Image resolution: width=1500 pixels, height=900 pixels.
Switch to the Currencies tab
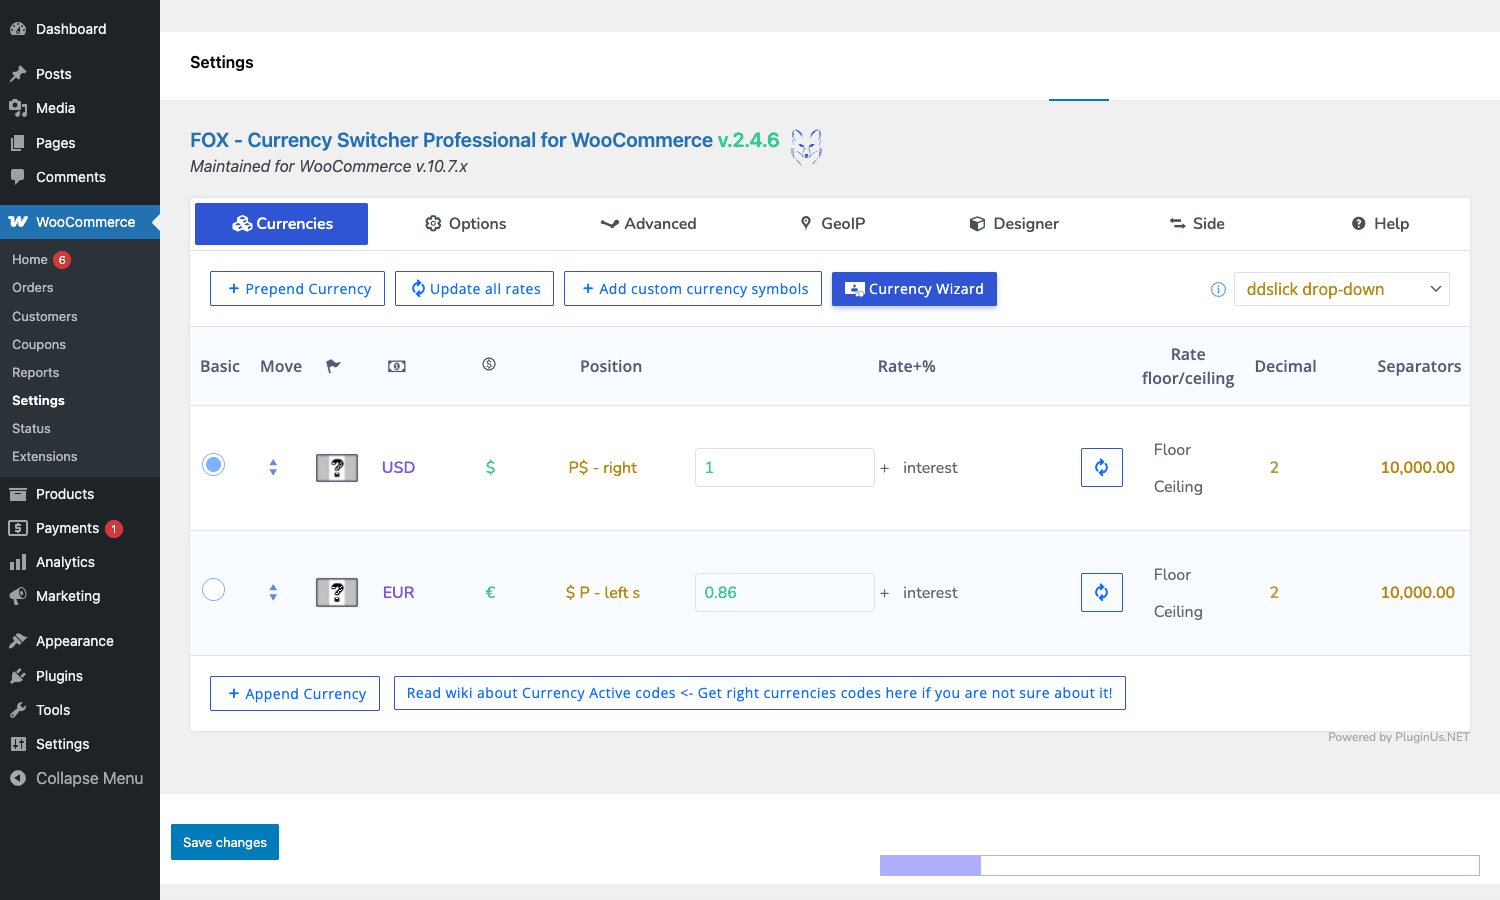[281, 224]
